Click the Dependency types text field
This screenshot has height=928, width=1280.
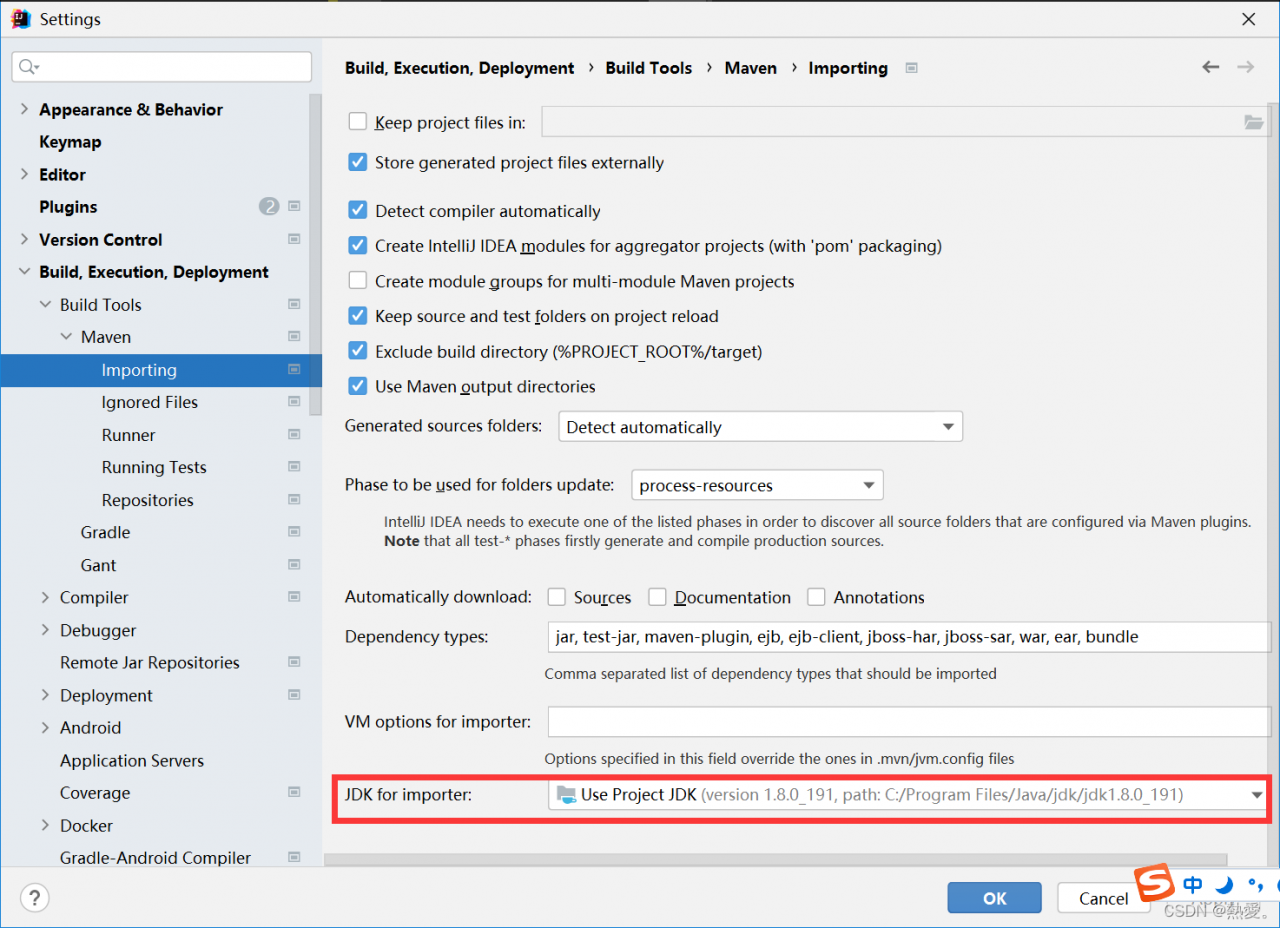click(909, 637)
